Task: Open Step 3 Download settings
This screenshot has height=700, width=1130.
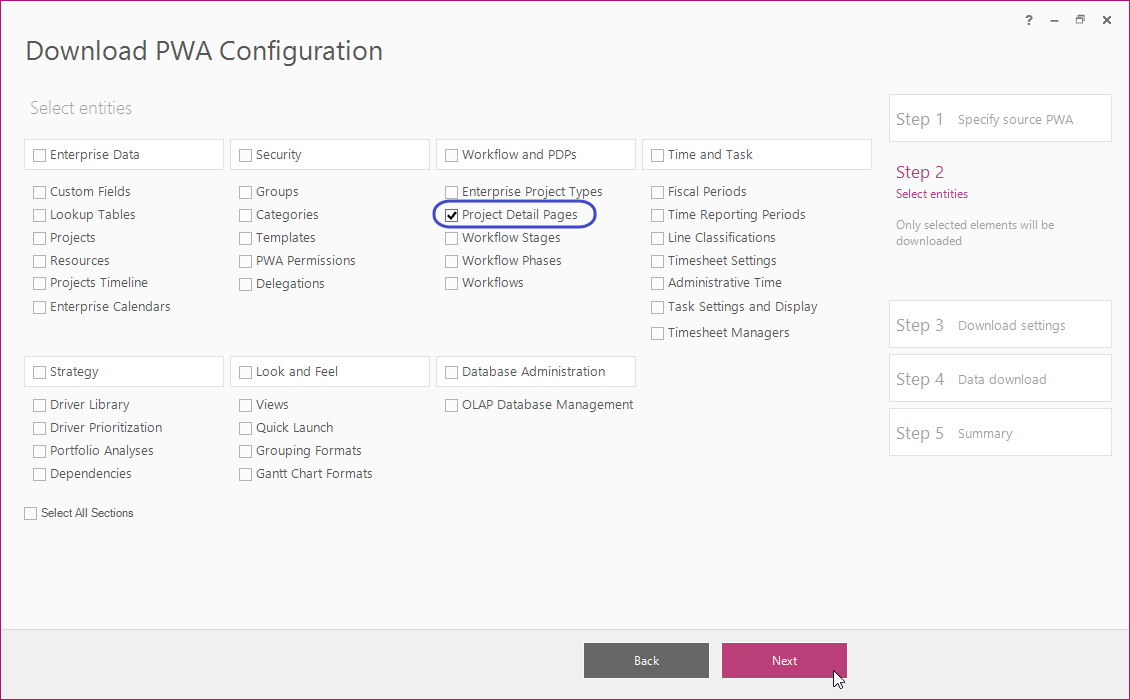Action: click(1000, 324)
